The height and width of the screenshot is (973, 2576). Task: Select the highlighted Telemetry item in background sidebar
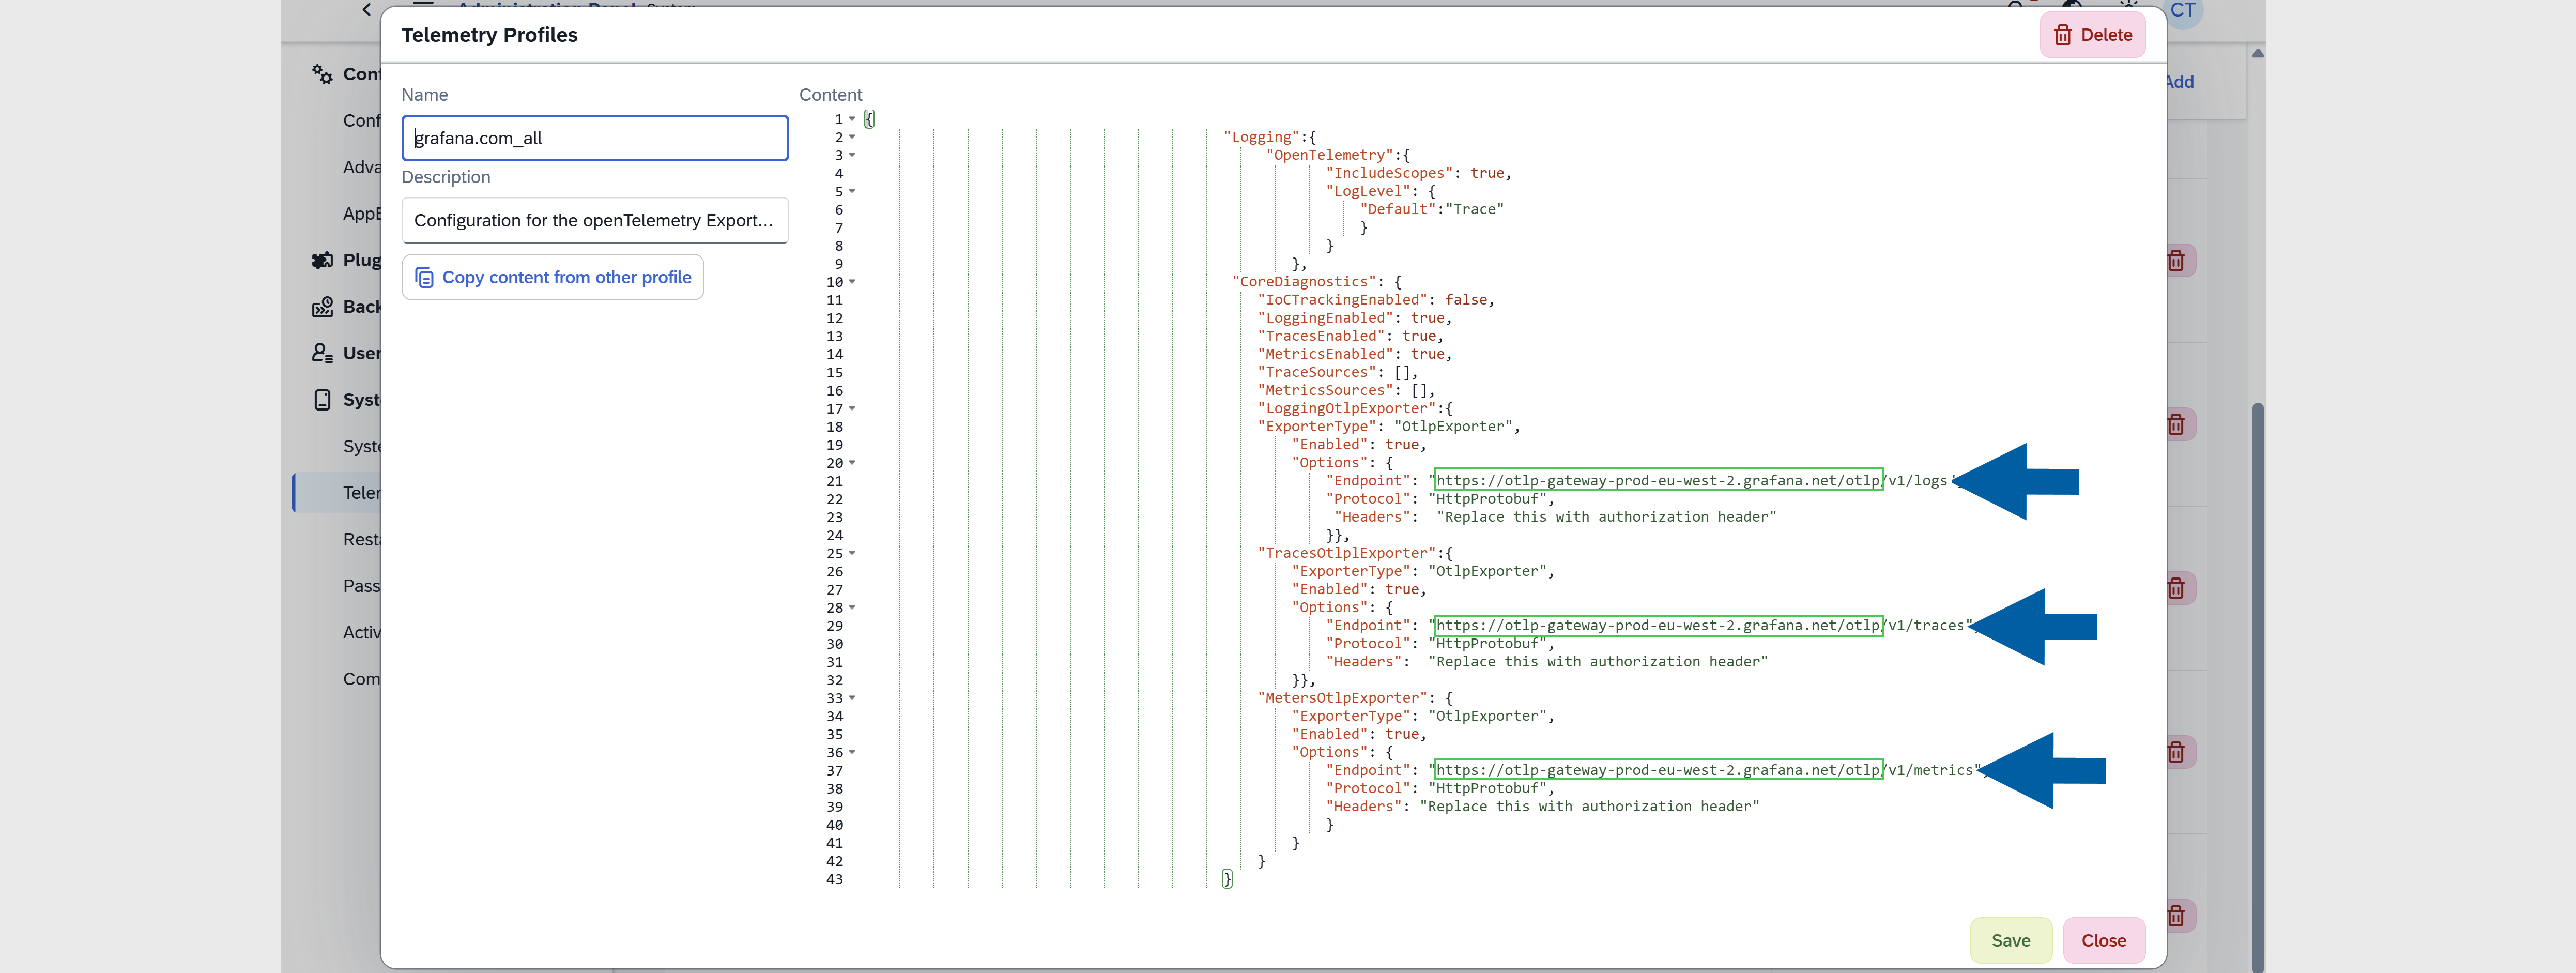pos(337,493)
